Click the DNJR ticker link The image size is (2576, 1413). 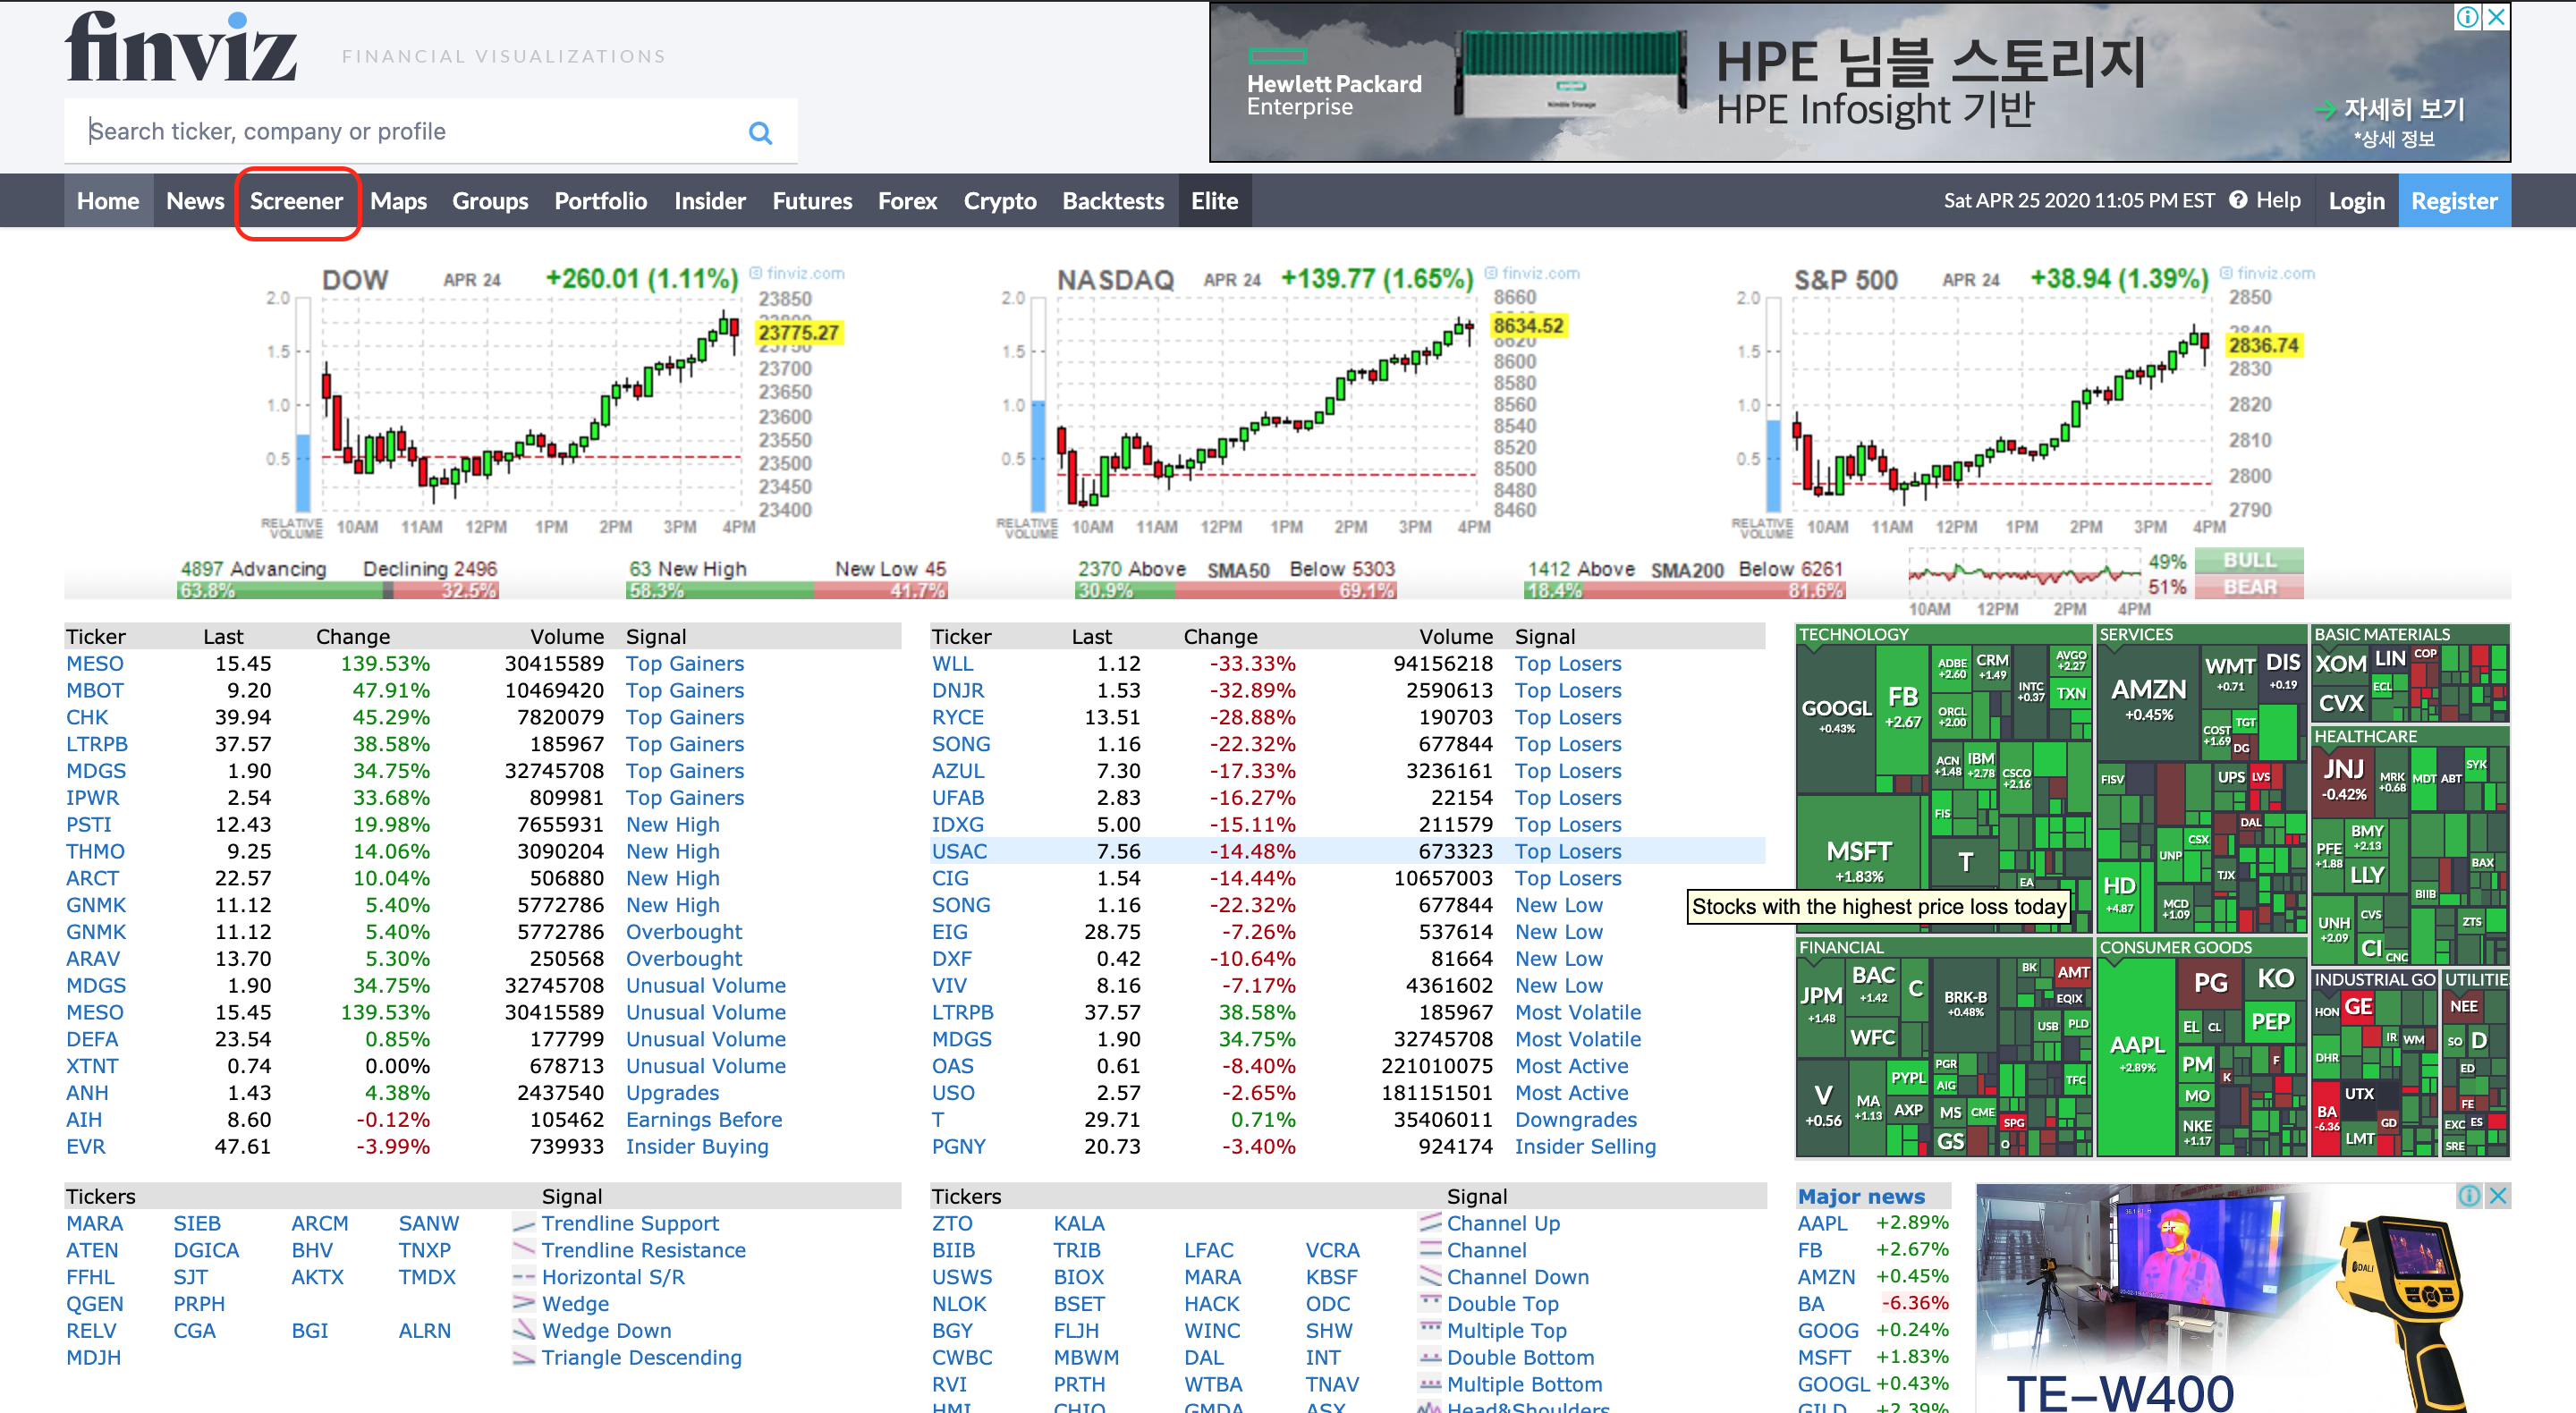pos(958,690)
